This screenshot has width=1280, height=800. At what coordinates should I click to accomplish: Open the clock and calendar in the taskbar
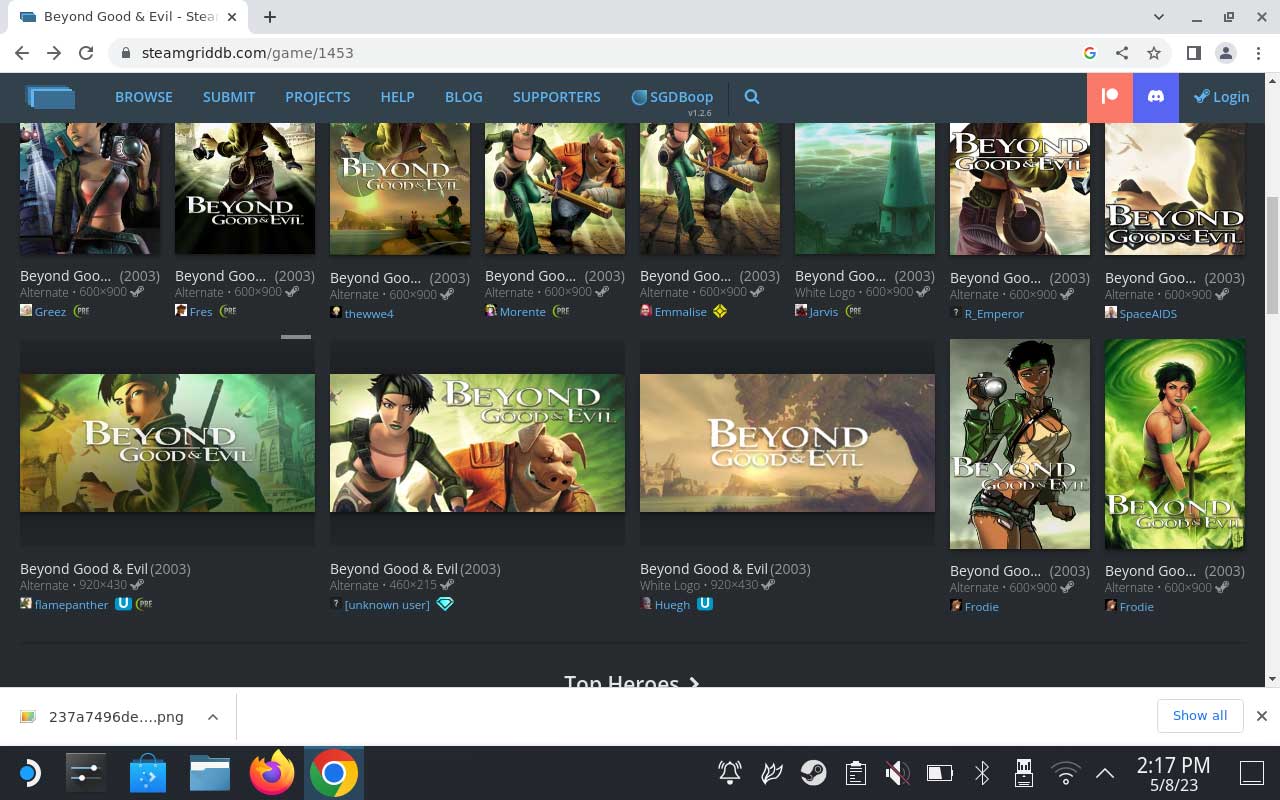coord(1173,773)
